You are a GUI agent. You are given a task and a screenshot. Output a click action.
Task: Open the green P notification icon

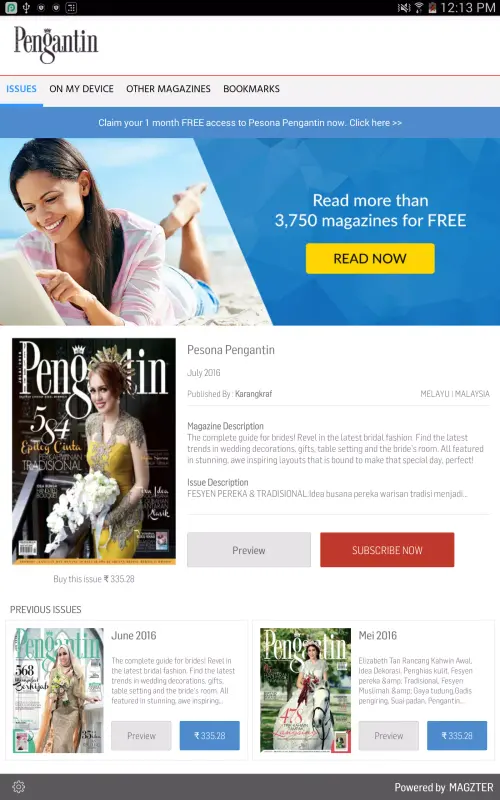tap(11, 8)
